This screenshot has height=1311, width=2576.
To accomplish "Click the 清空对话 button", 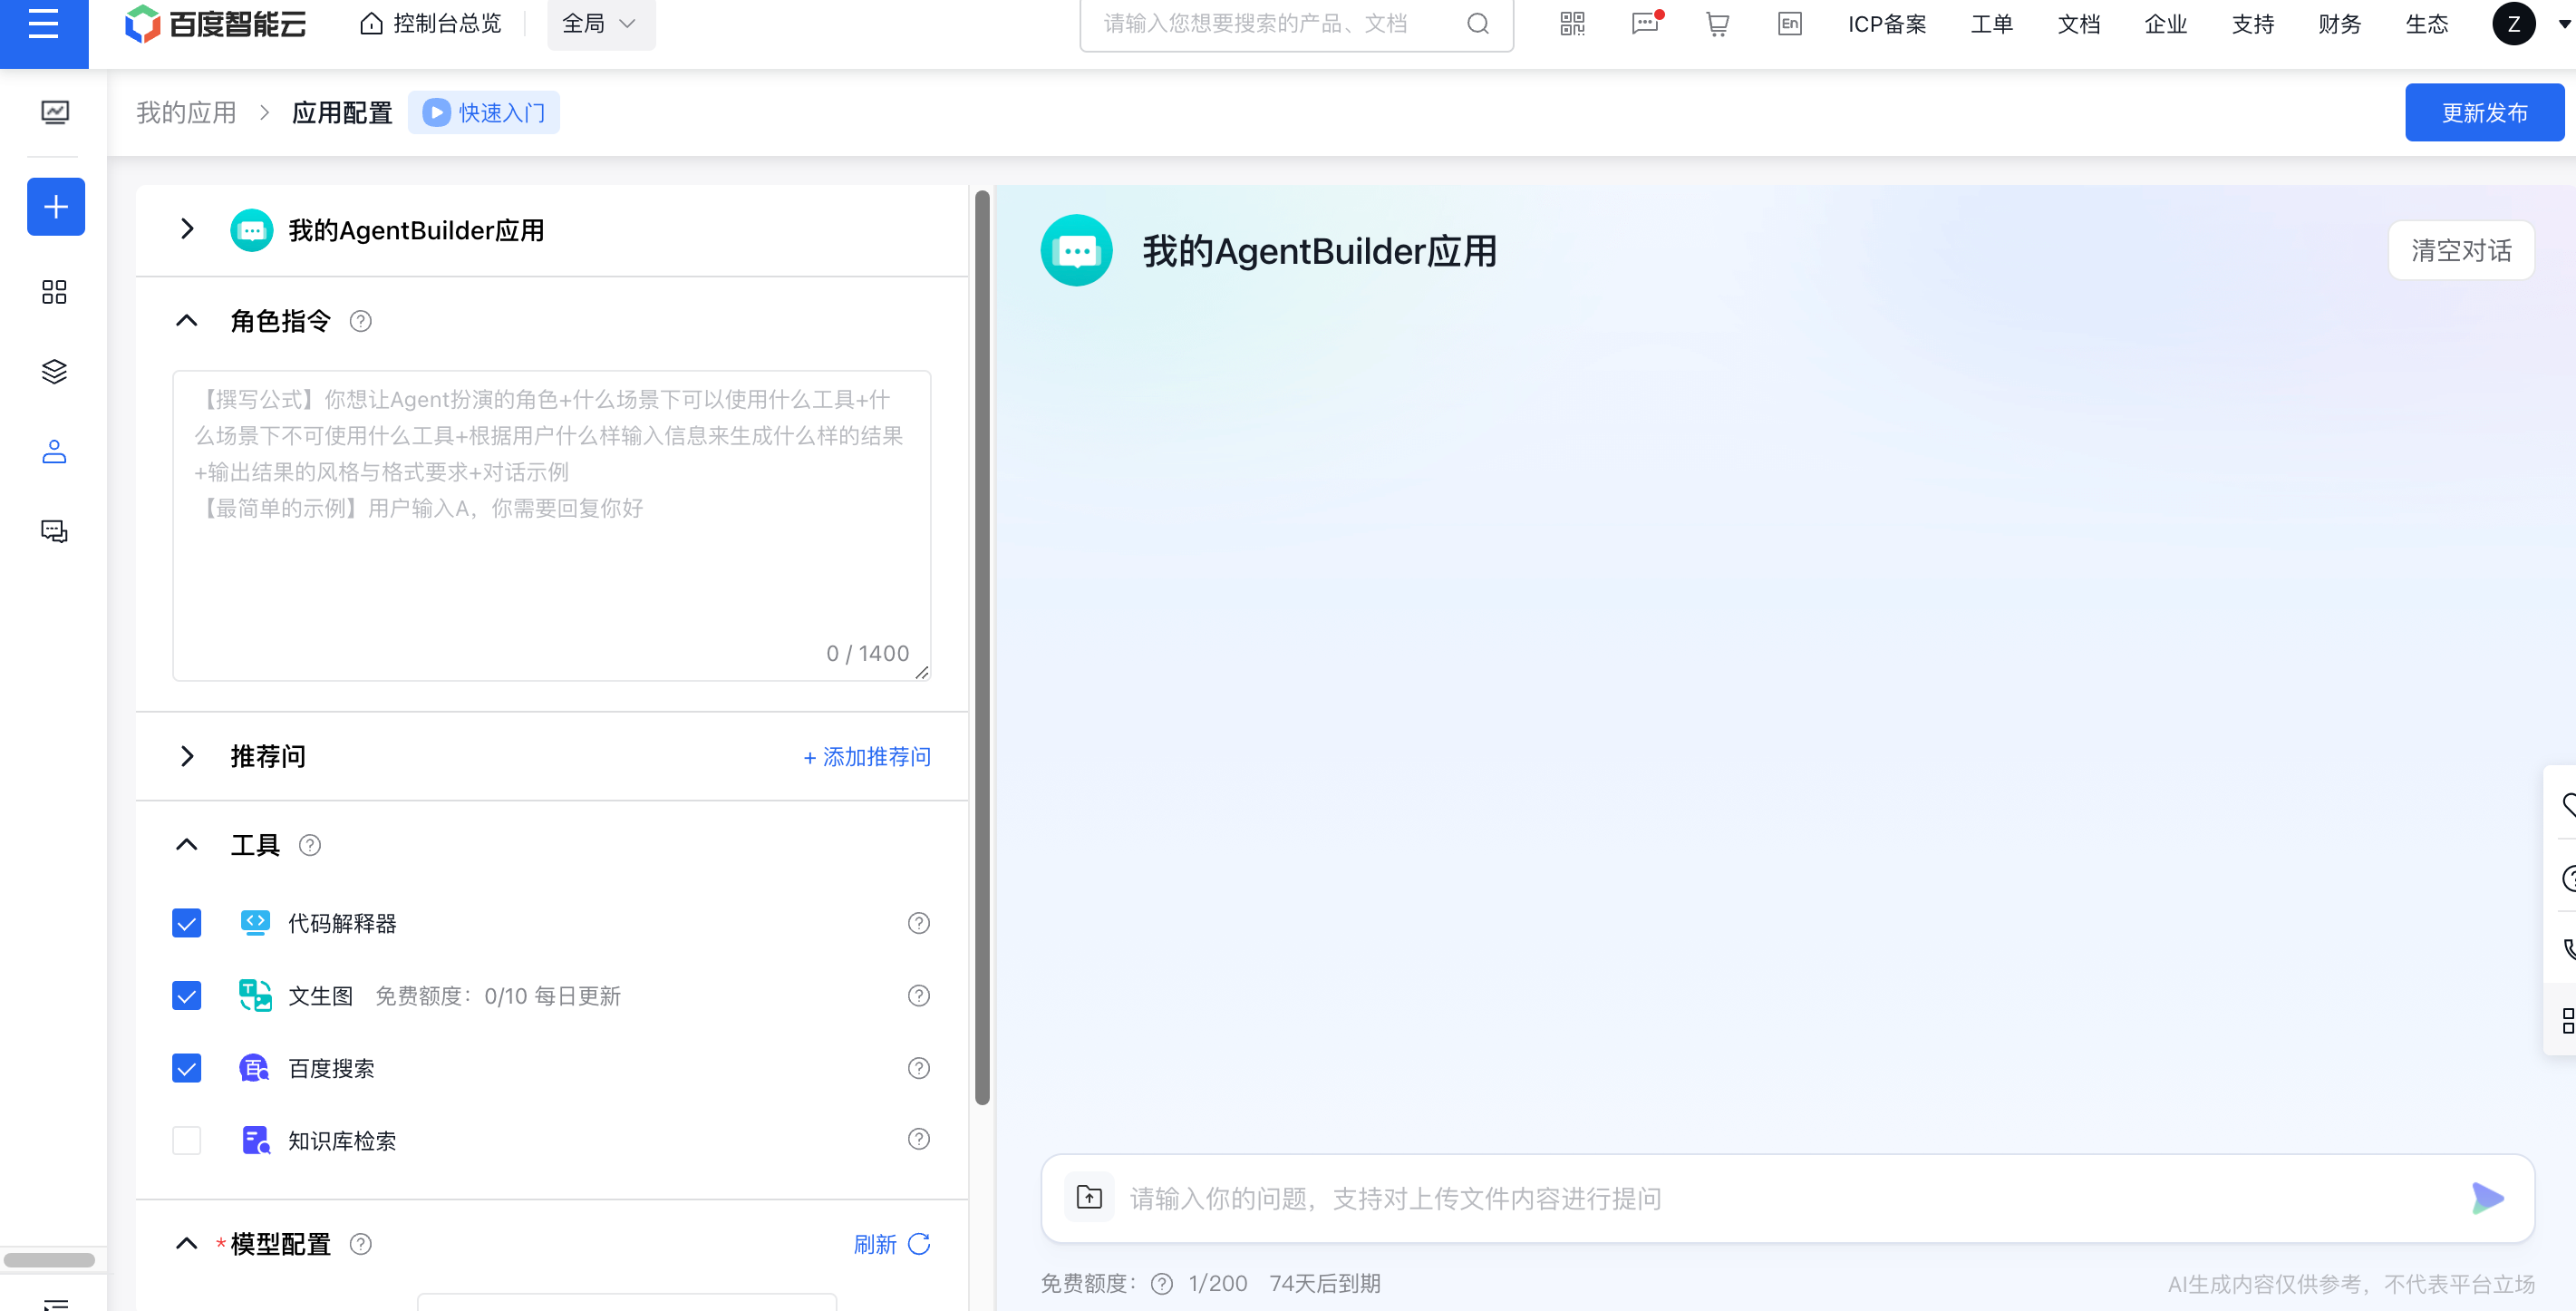I will [x=2461, y=250].
